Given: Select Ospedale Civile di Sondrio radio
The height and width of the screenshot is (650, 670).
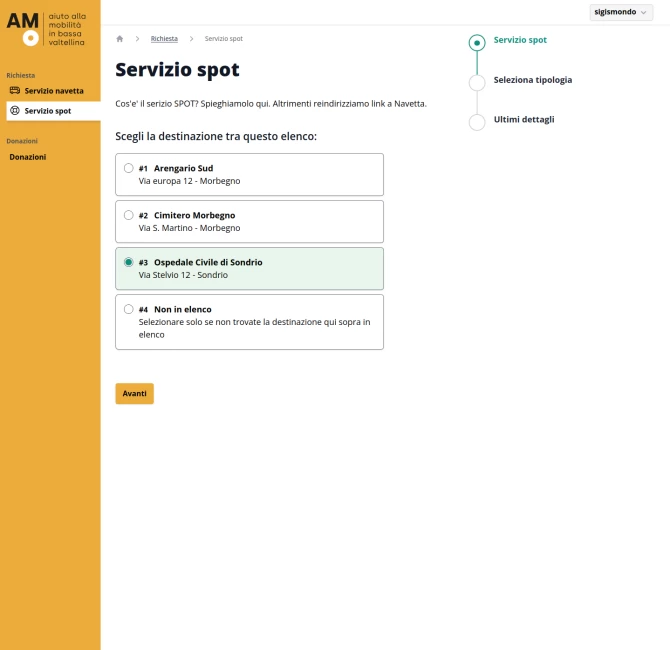Looking at the screenshot, I should (128, 262).
